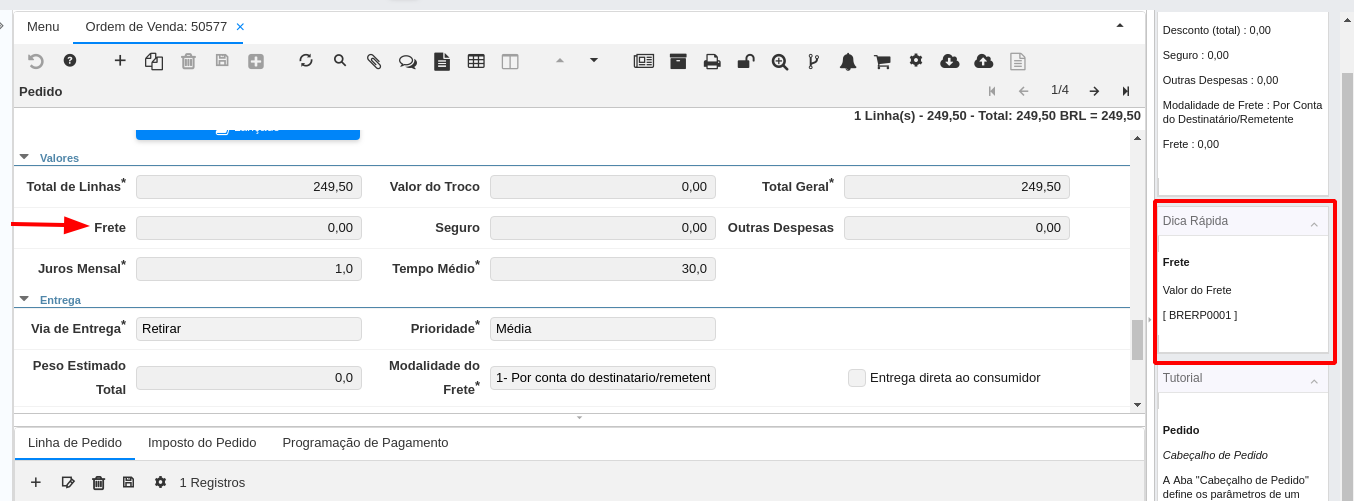
Task: Click the zoom across magnifier icon
Action: pos(780,61)
